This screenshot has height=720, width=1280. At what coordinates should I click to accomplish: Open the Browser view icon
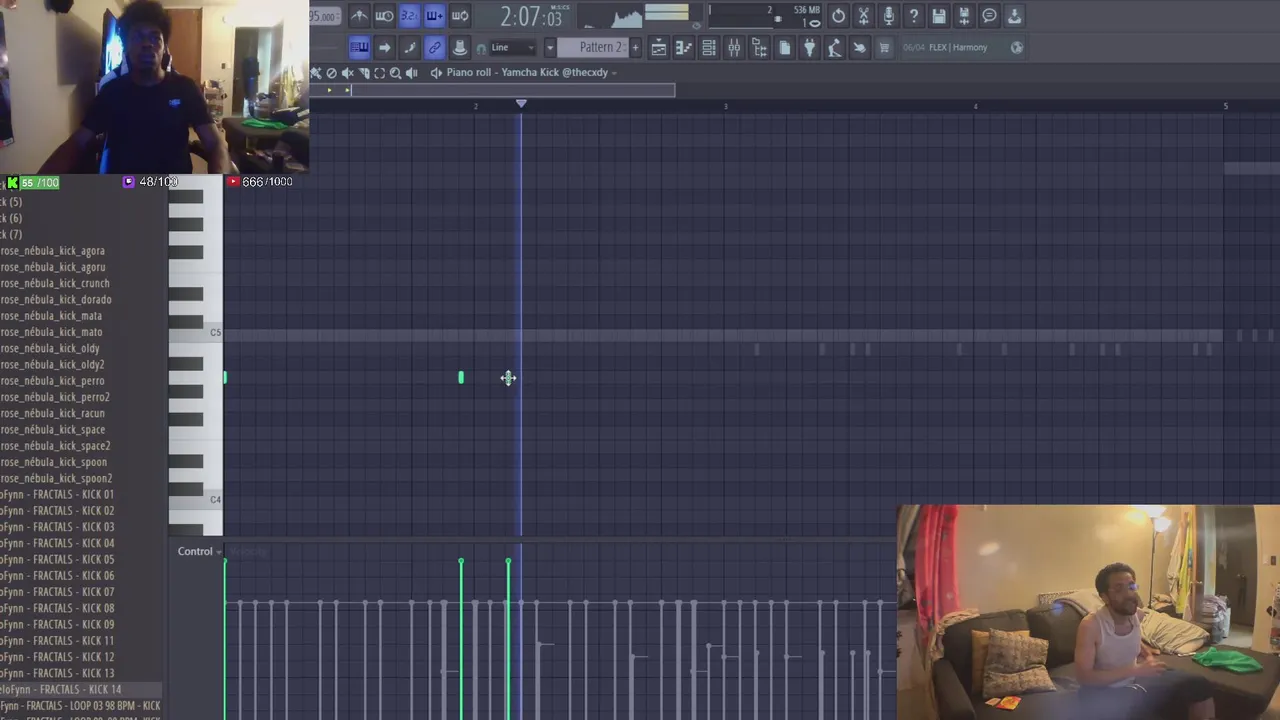point(759,47)
